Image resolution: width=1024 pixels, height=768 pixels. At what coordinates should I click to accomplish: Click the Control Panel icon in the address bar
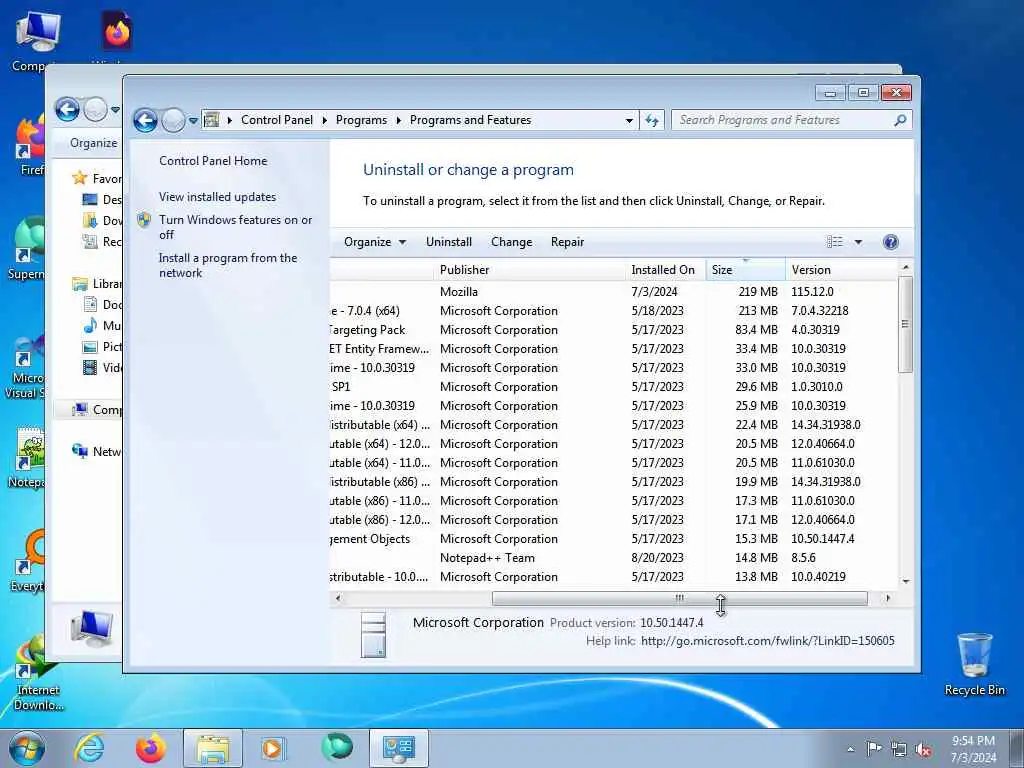pos(211,120)
